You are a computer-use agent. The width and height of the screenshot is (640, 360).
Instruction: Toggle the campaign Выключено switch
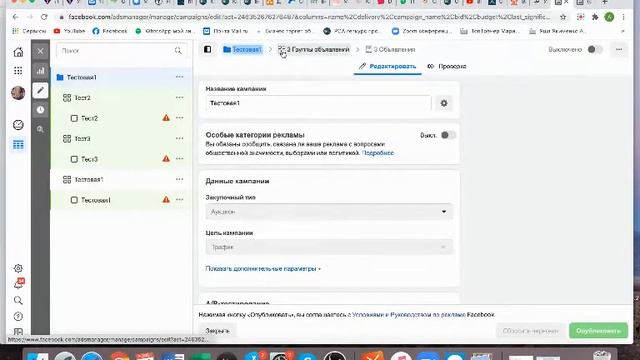coord(595,49)
